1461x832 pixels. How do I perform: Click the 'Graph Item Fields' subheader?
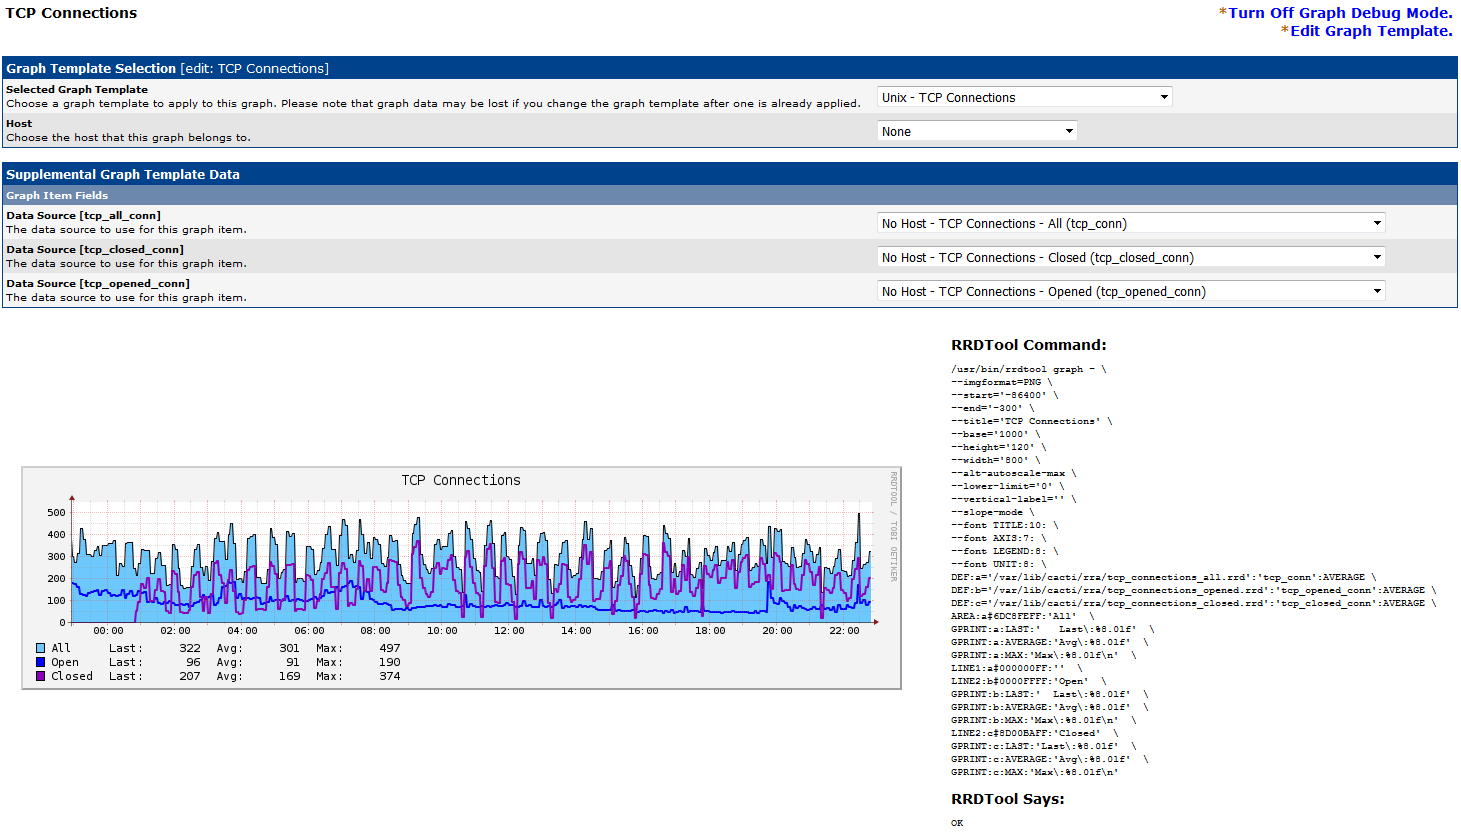click(57, 195)
